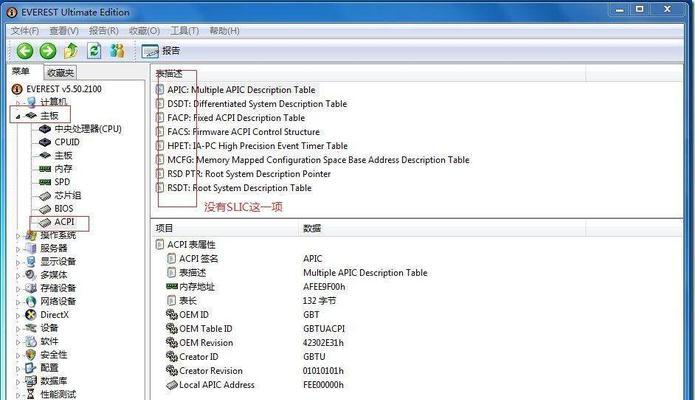The image size is (695, 400).
Task: Select the 主板 child item under 主板
Action: [63, 156]
